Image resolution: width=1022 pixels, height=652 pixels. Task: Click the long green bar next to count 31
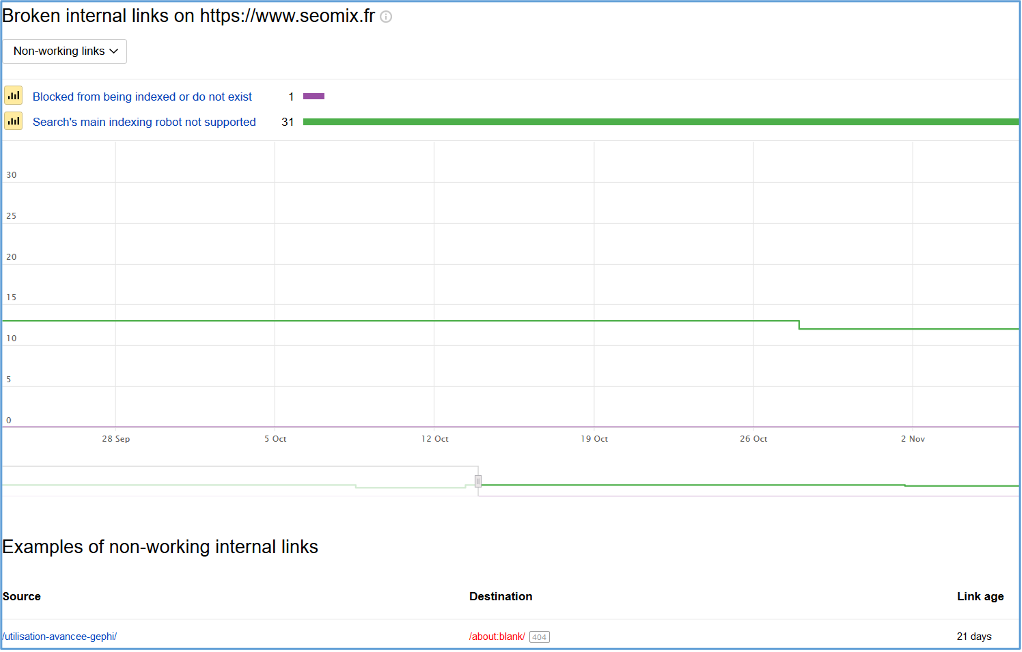click(x=660, y=122)
